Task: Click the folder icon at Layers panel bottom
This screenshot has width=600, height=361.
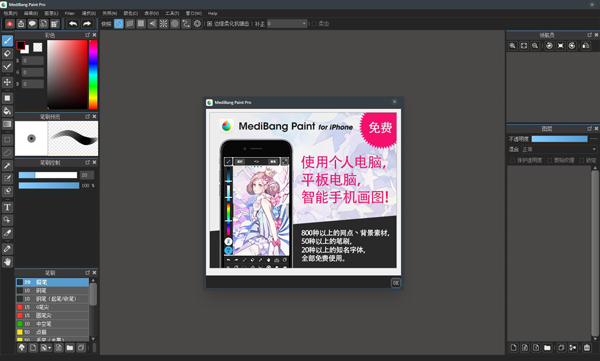Action: pyautogui.click(x=547, y=348)
